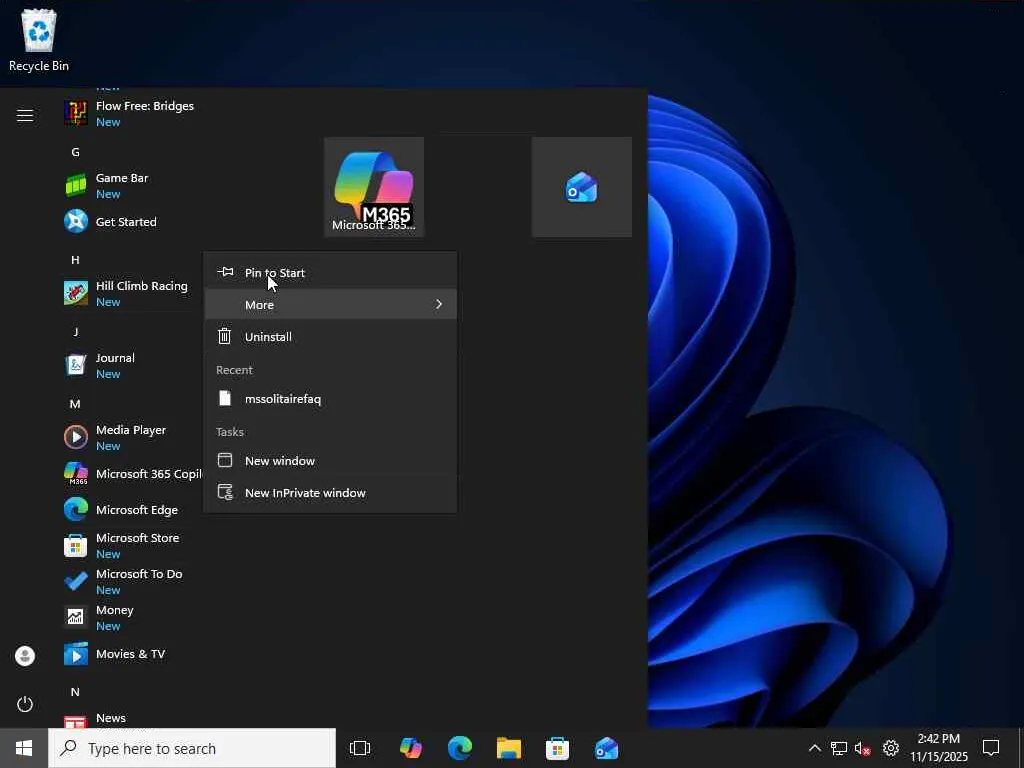
Task: Open the notification center icon
Action: (991, 748)
